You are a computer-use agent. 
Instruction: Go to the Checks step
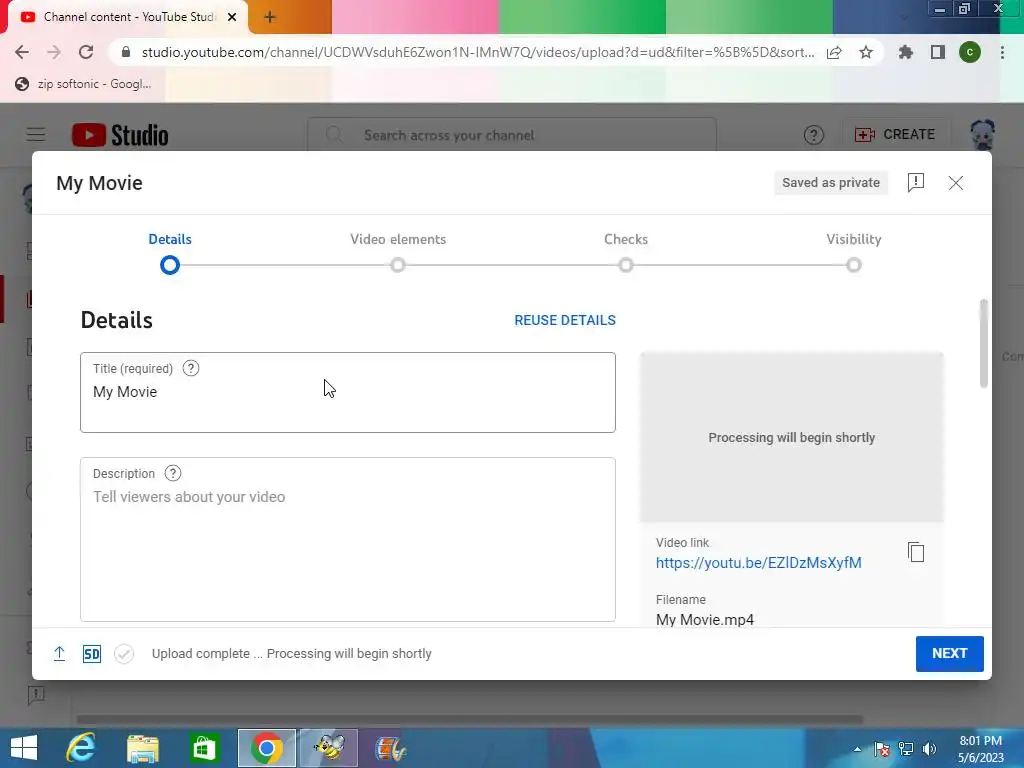[x=626, y=252]
